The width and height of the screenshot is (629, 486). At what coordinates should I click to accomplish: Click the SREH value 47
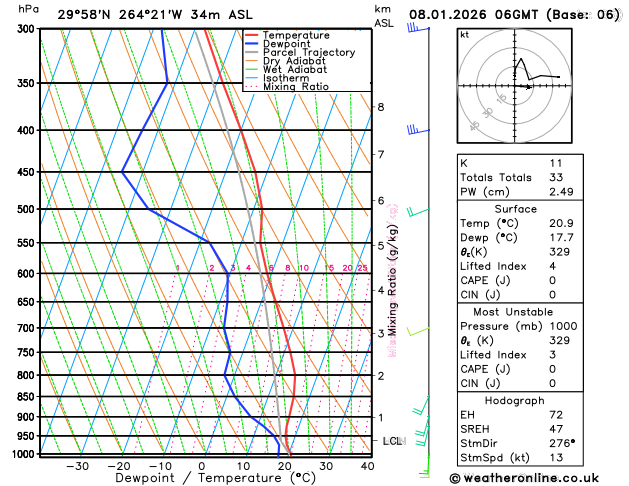556,429
